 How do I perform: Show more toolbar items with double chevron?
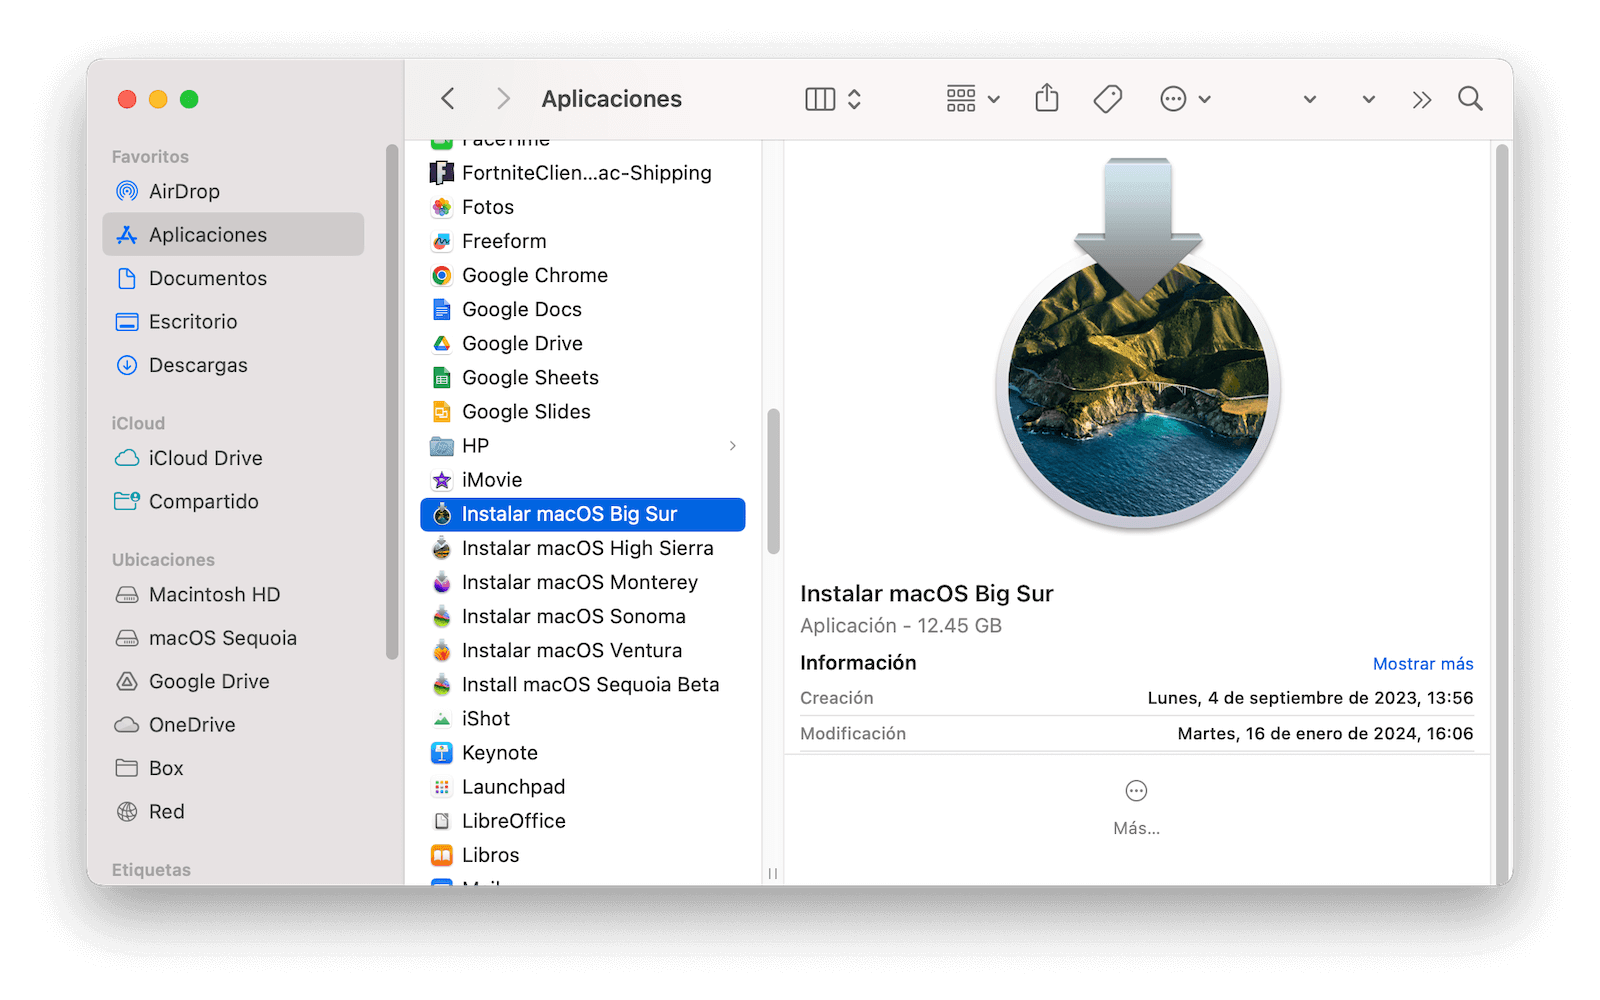tap(1422, 99)
